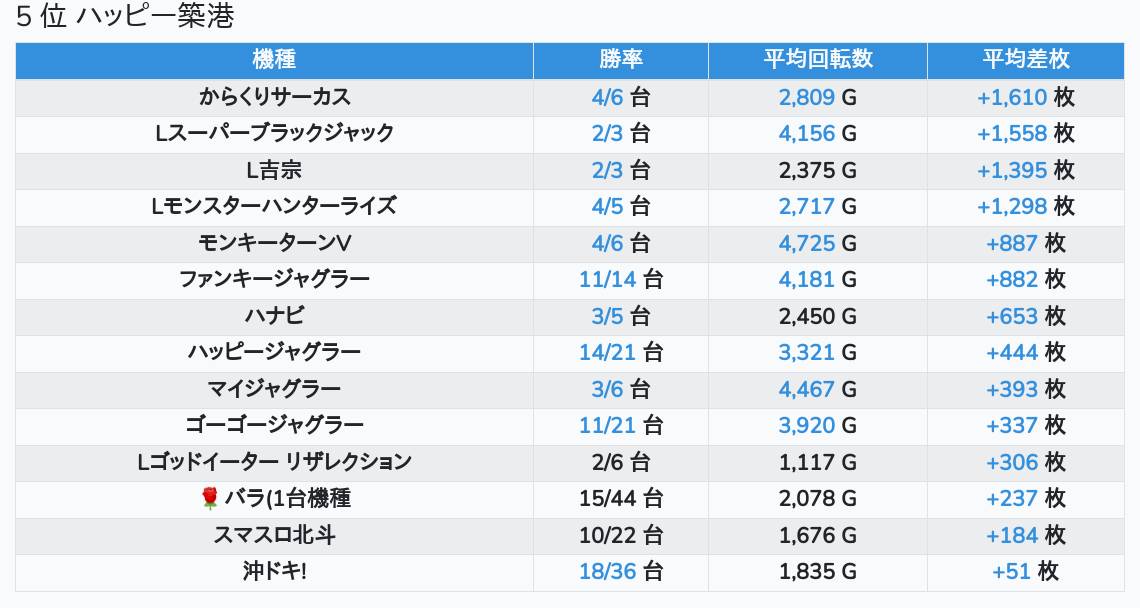Click the 平均回転数 column header

click(x=817, y=60)
